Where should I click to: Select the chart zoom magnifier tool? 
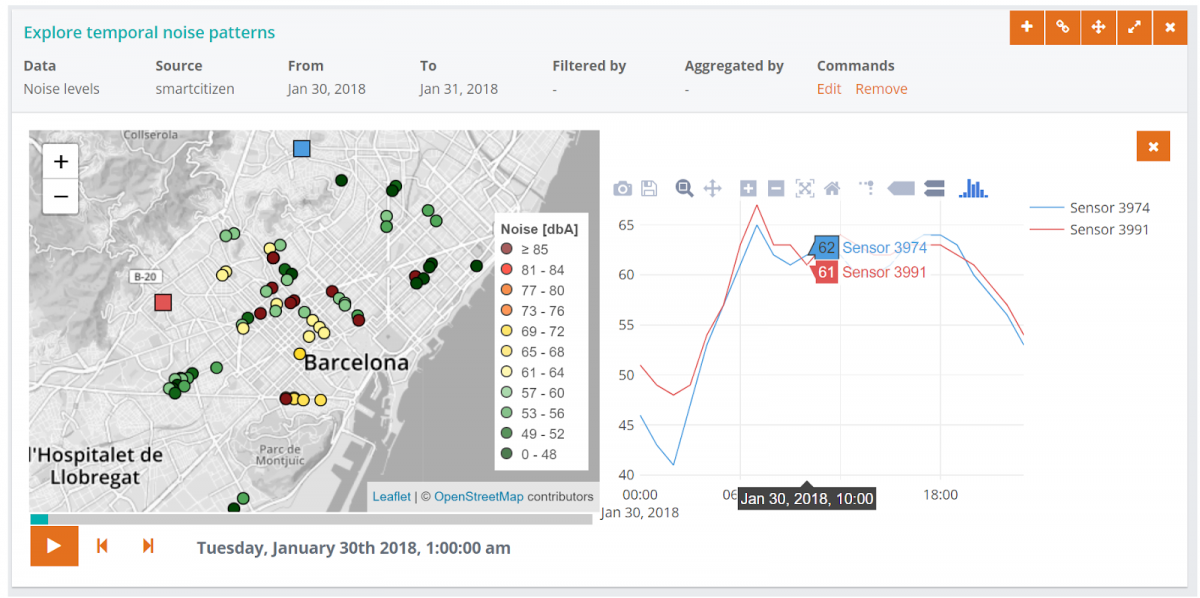[685, 188]
